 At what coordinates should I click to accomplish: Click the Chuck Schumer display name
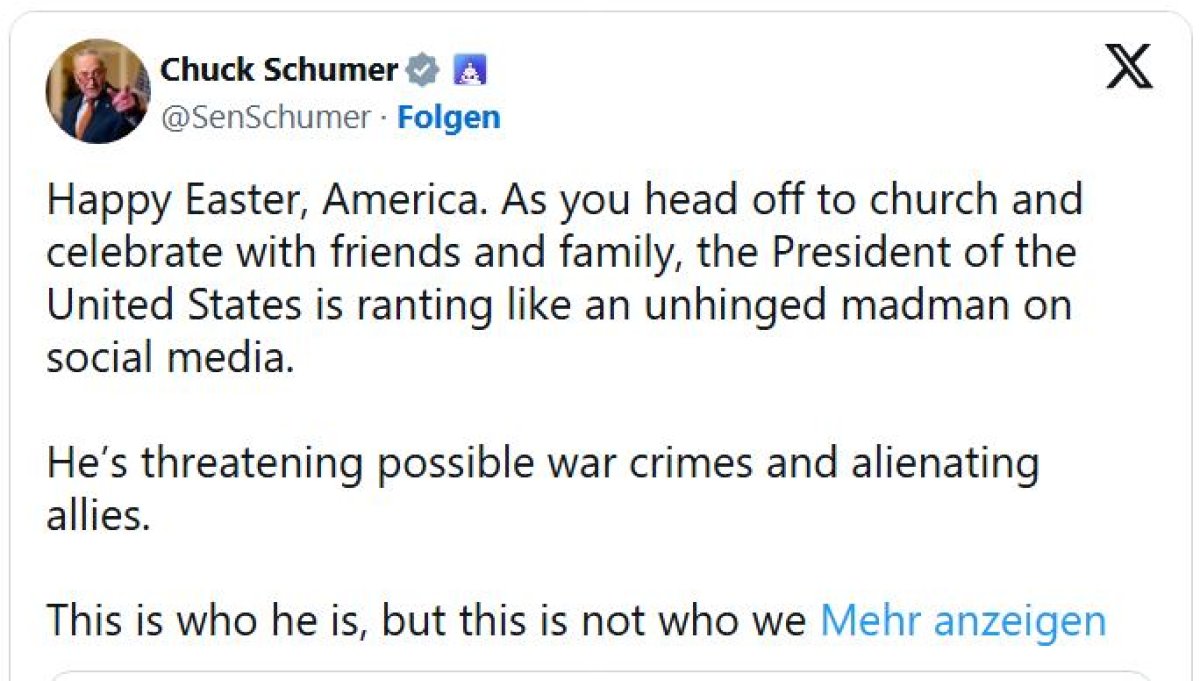[279, 71]
